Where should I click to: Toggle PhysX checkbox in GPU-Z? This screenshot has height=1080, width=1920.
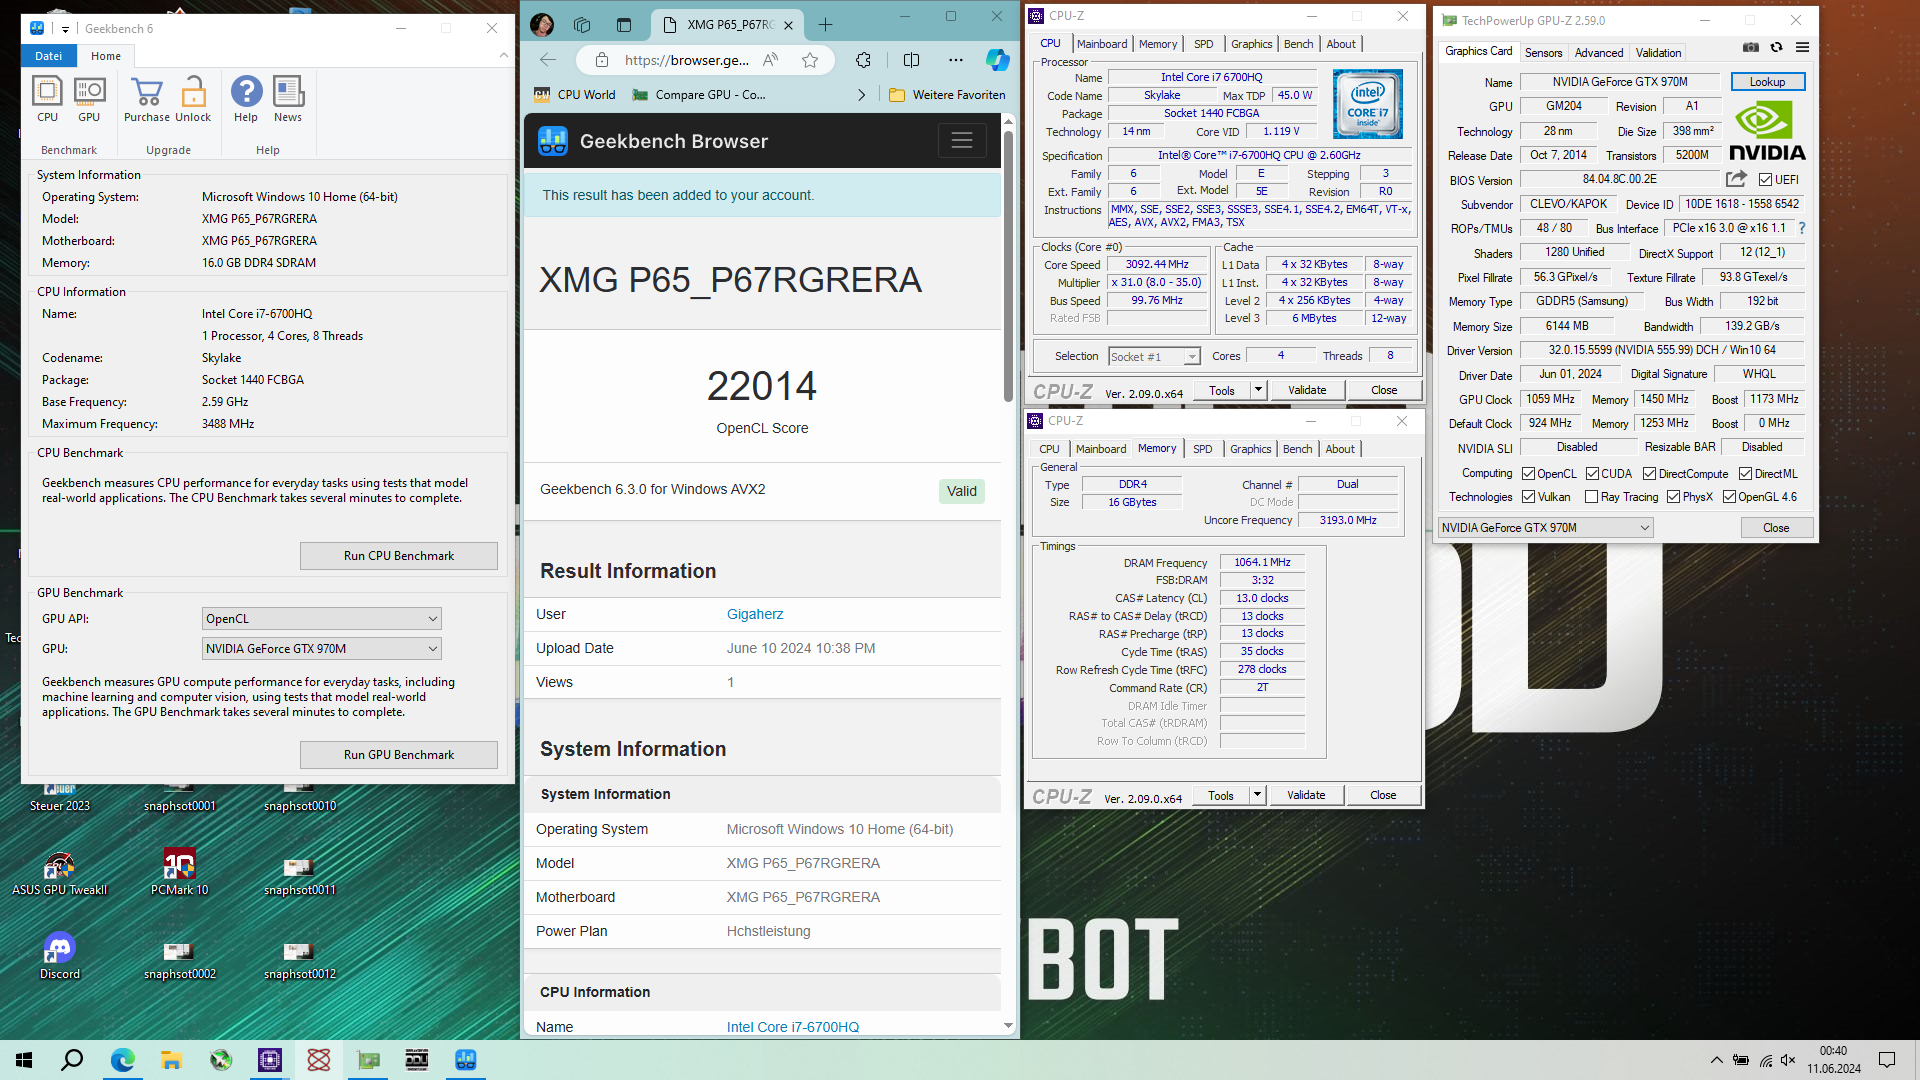(x=1673, y=497)
